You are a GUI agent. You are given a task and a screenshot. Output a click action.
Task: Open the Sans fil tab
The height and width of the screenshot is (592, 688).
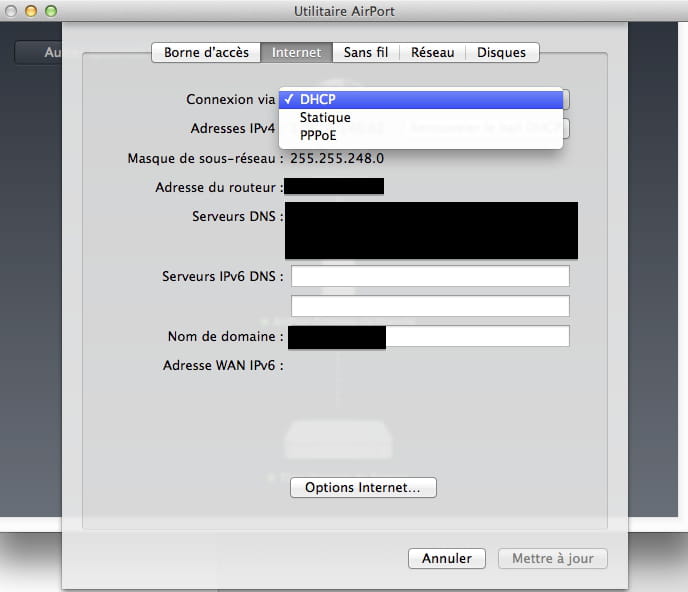tap(366, 53)
